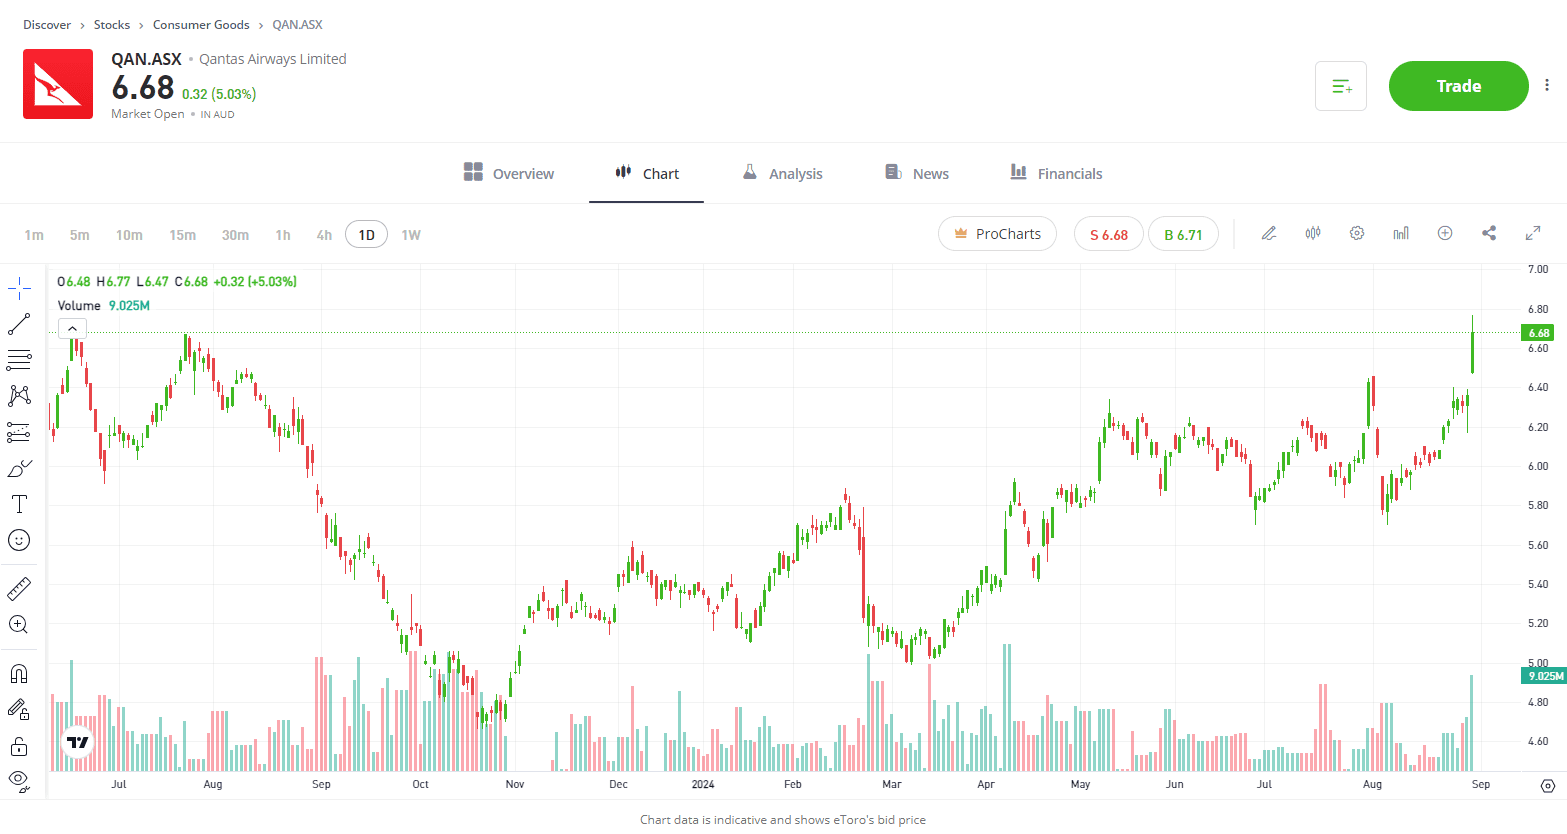Select the text annotation tool

[x=19, y=504]
